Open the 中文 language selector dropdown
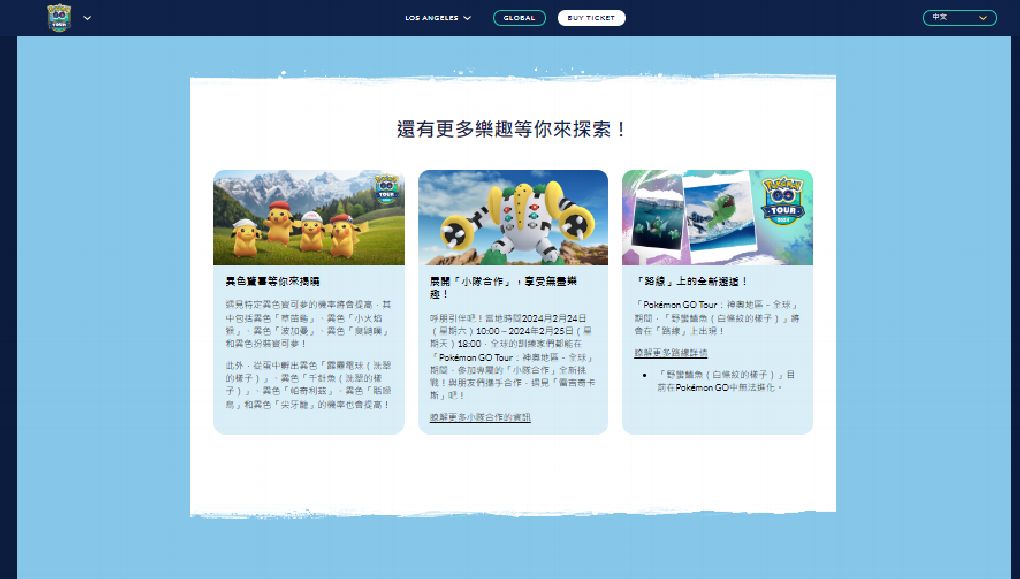 click(x=960, y=18)
